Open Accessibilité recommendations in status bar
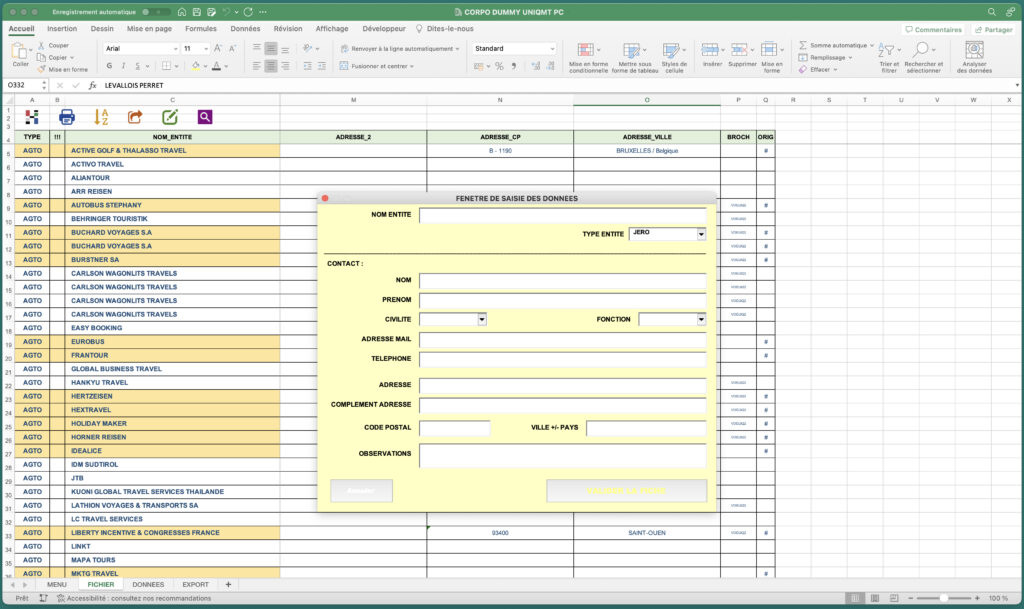Viewport: 1024px width, 609px height. coord(134,599)
